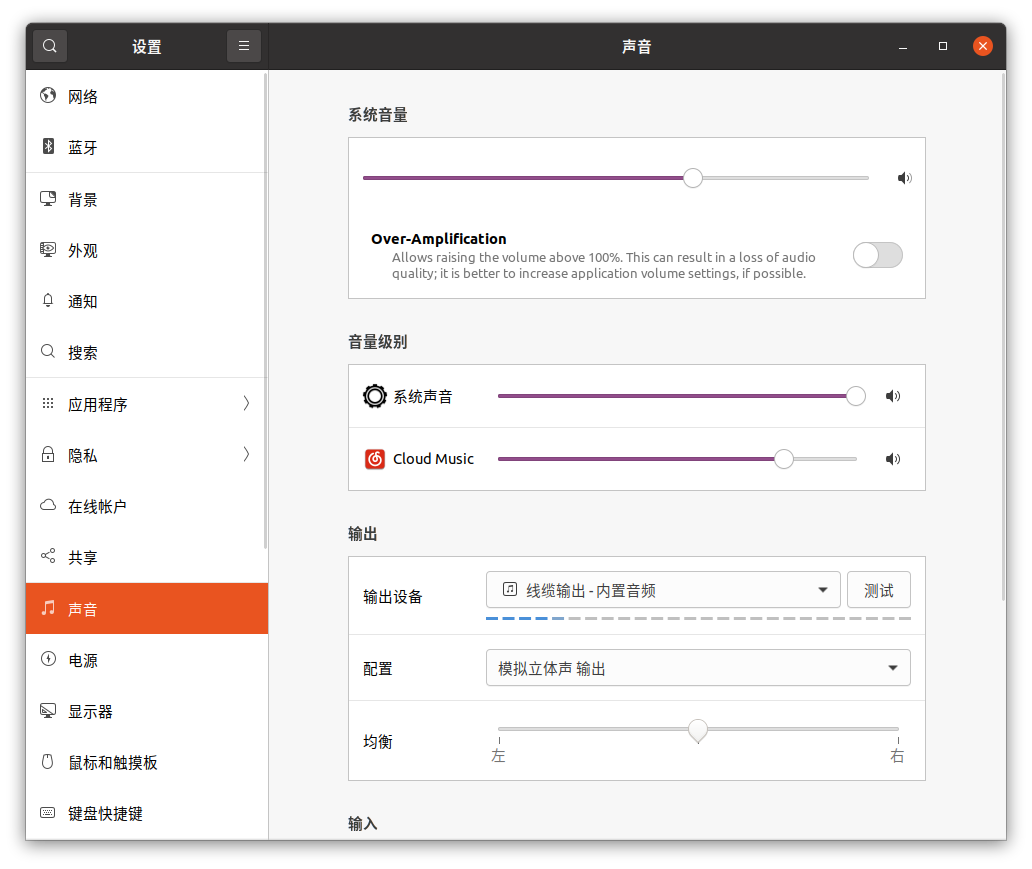
Task: Click the mouse icon beside 鼠标和触摸板
Action: tap(48, 762)
